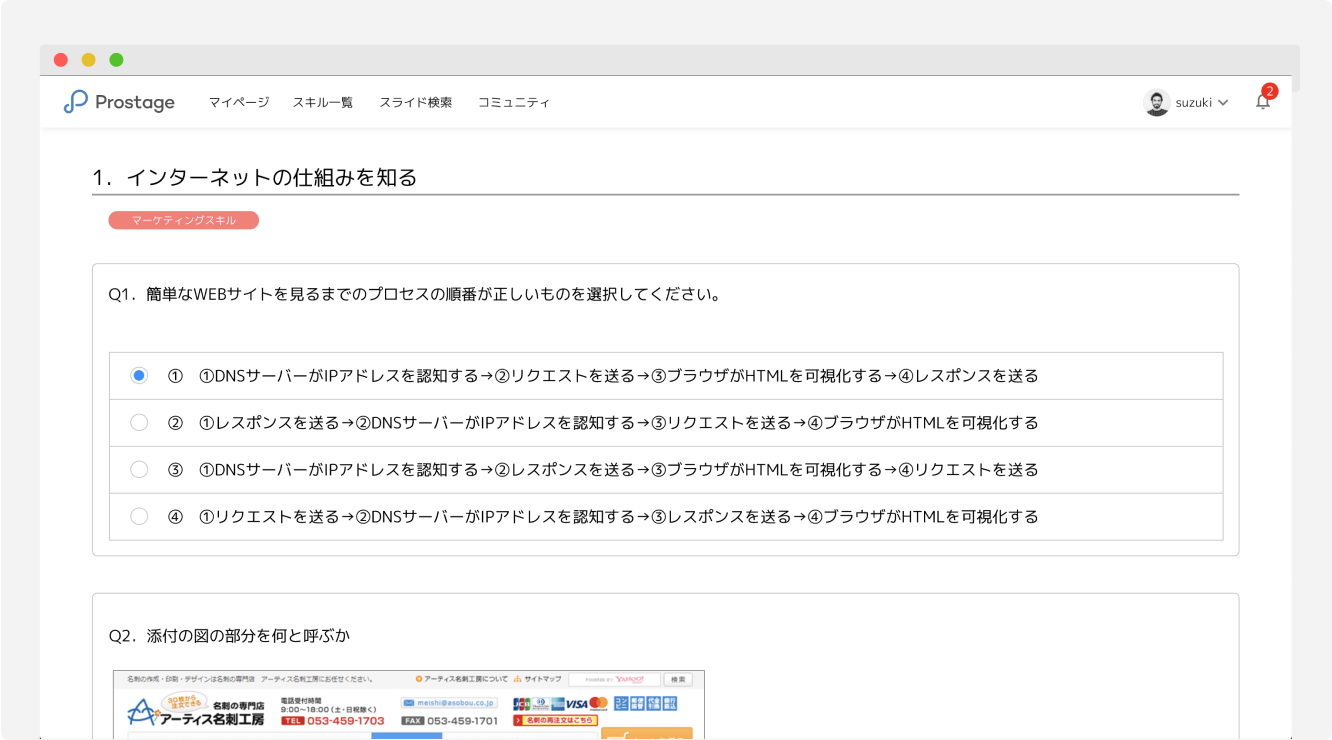Viewport: 1332px width, 740px height.
Task: Click the Q2 attached website image
Action: point(409,705)
